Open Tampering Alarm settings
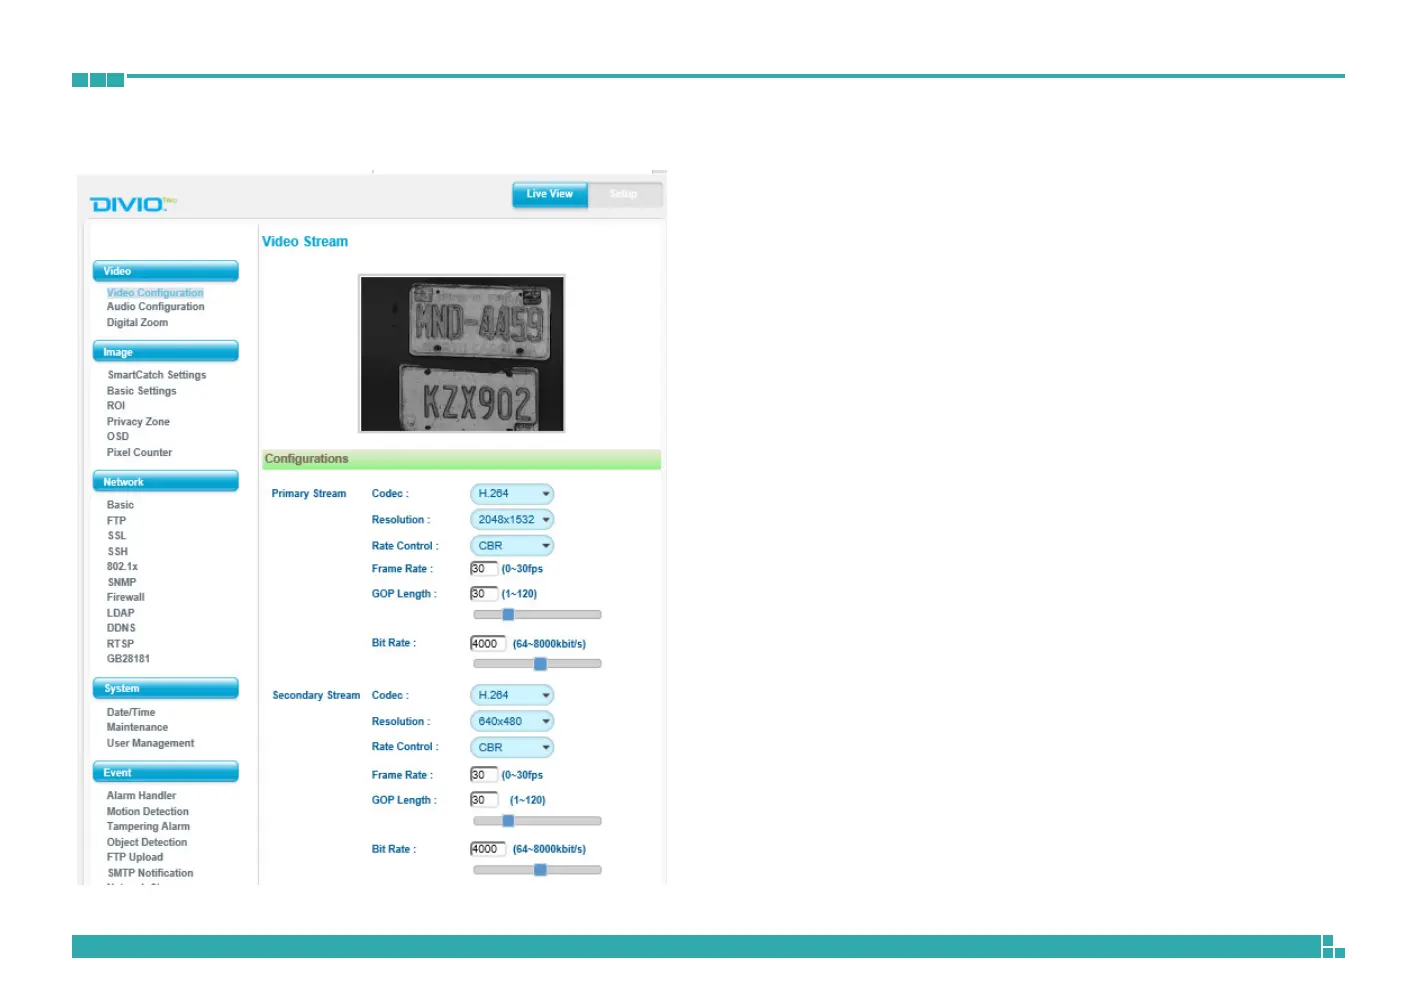 click(148, 827)
